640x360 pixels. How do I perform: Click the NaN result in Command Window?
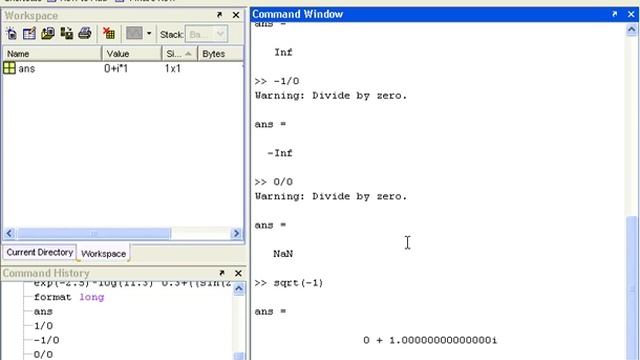coord(283,254)
